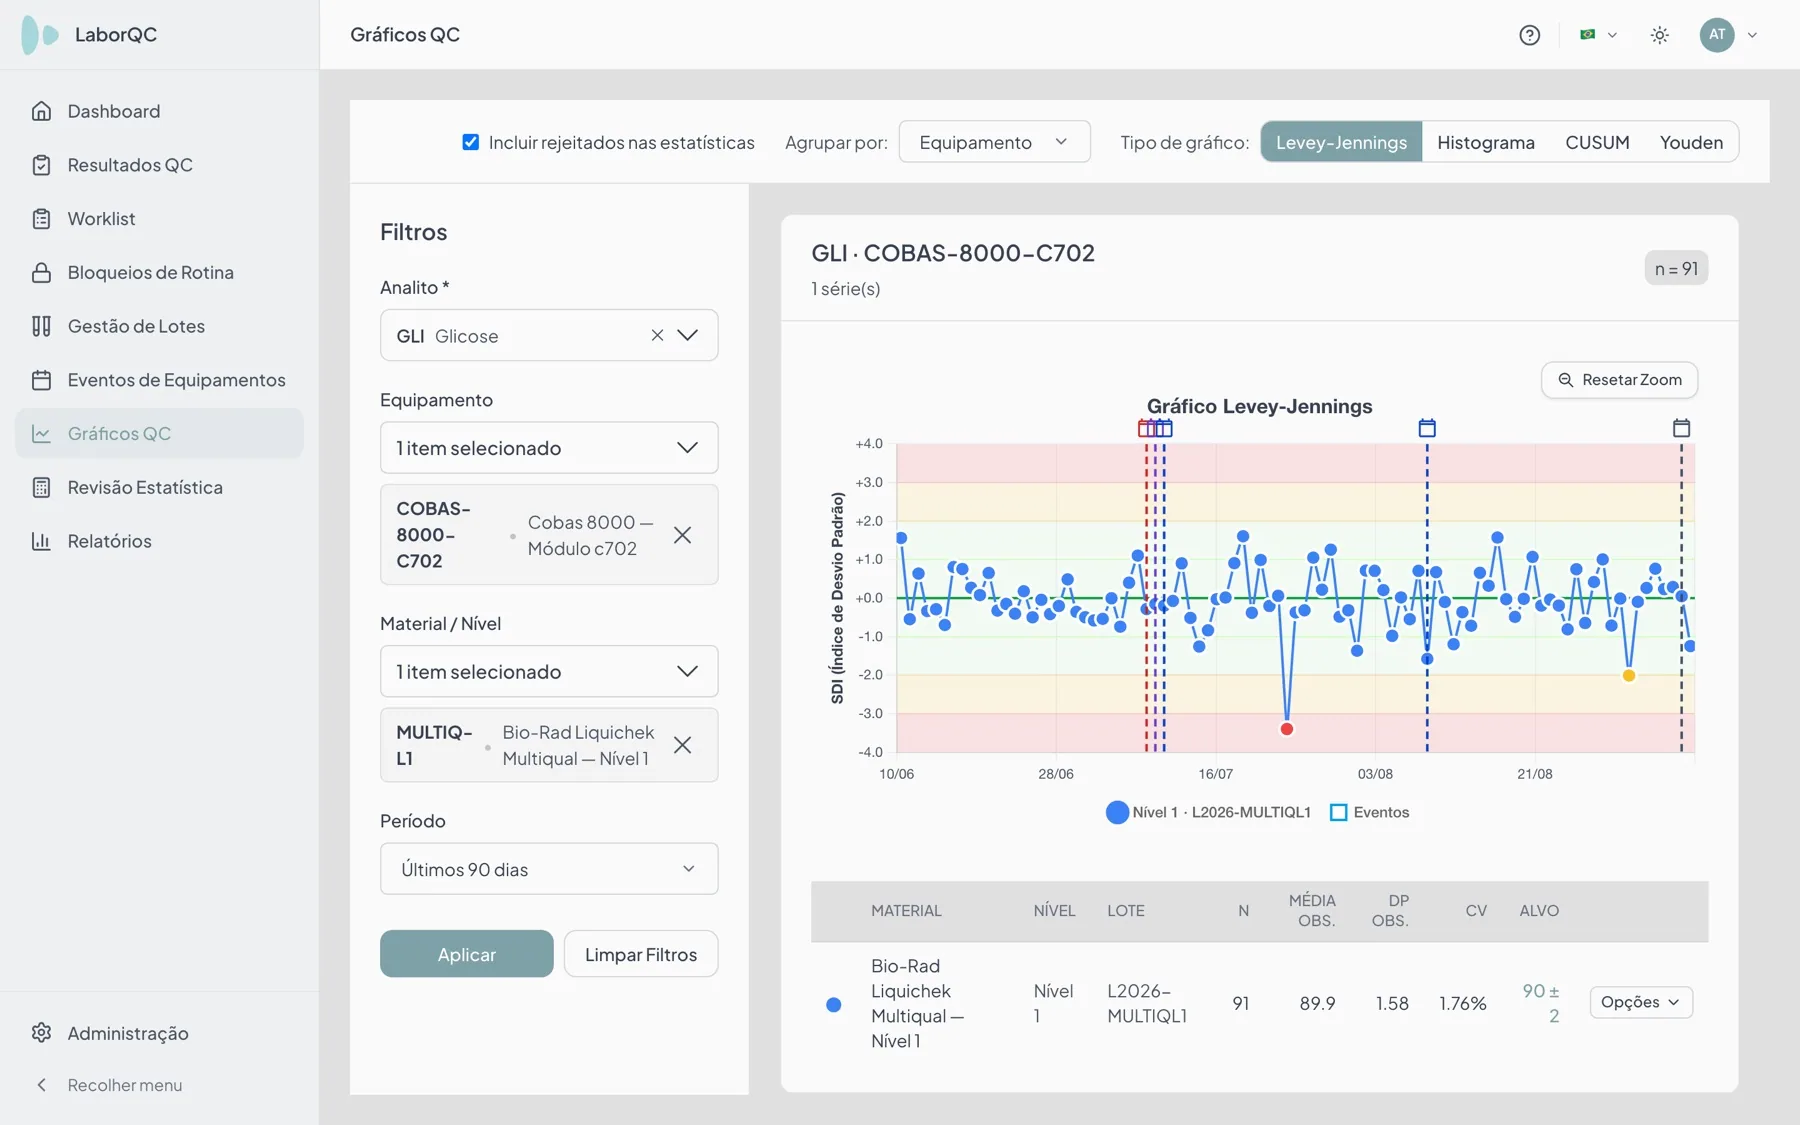Click the Eventos de Equipamentos calendar icon

click(x=41, y=380)
